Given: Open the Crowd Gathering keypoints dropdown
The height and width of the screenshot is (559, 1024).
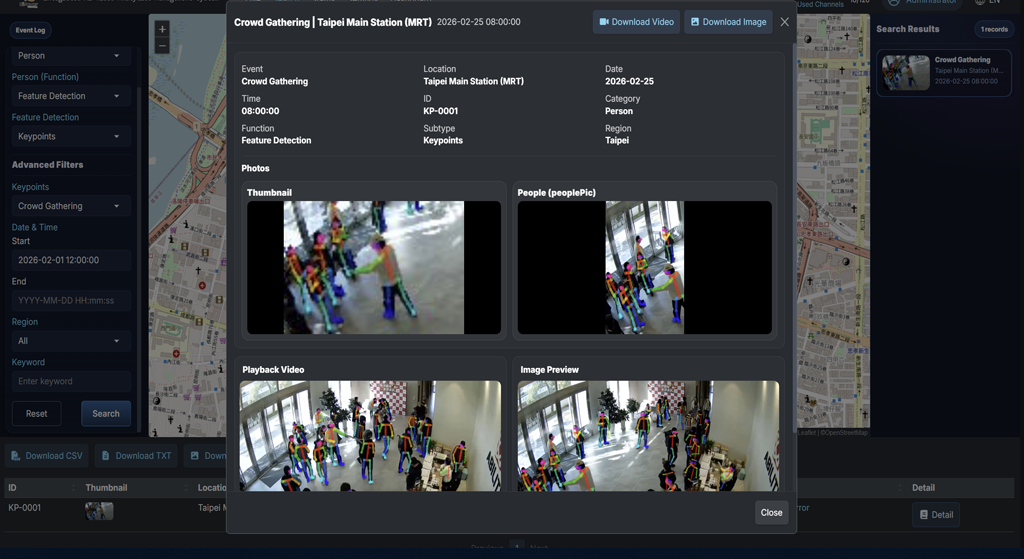Looking at the screenshot, I should 71,206.
